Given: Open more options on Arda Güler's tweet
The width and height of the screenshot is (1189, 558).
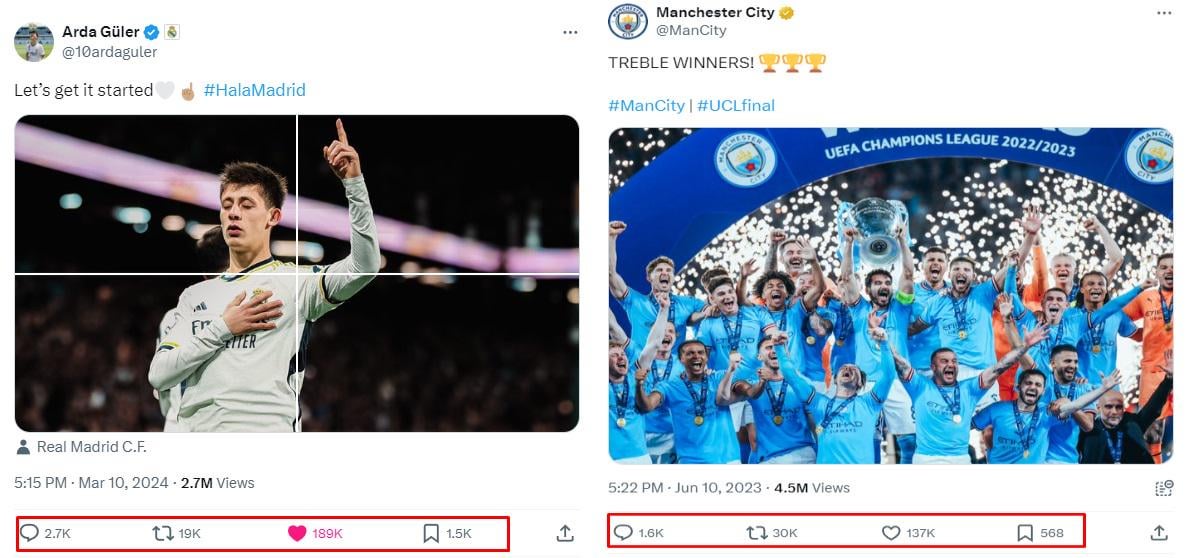Looking at the screenshot, I should (x=570, y=33).
